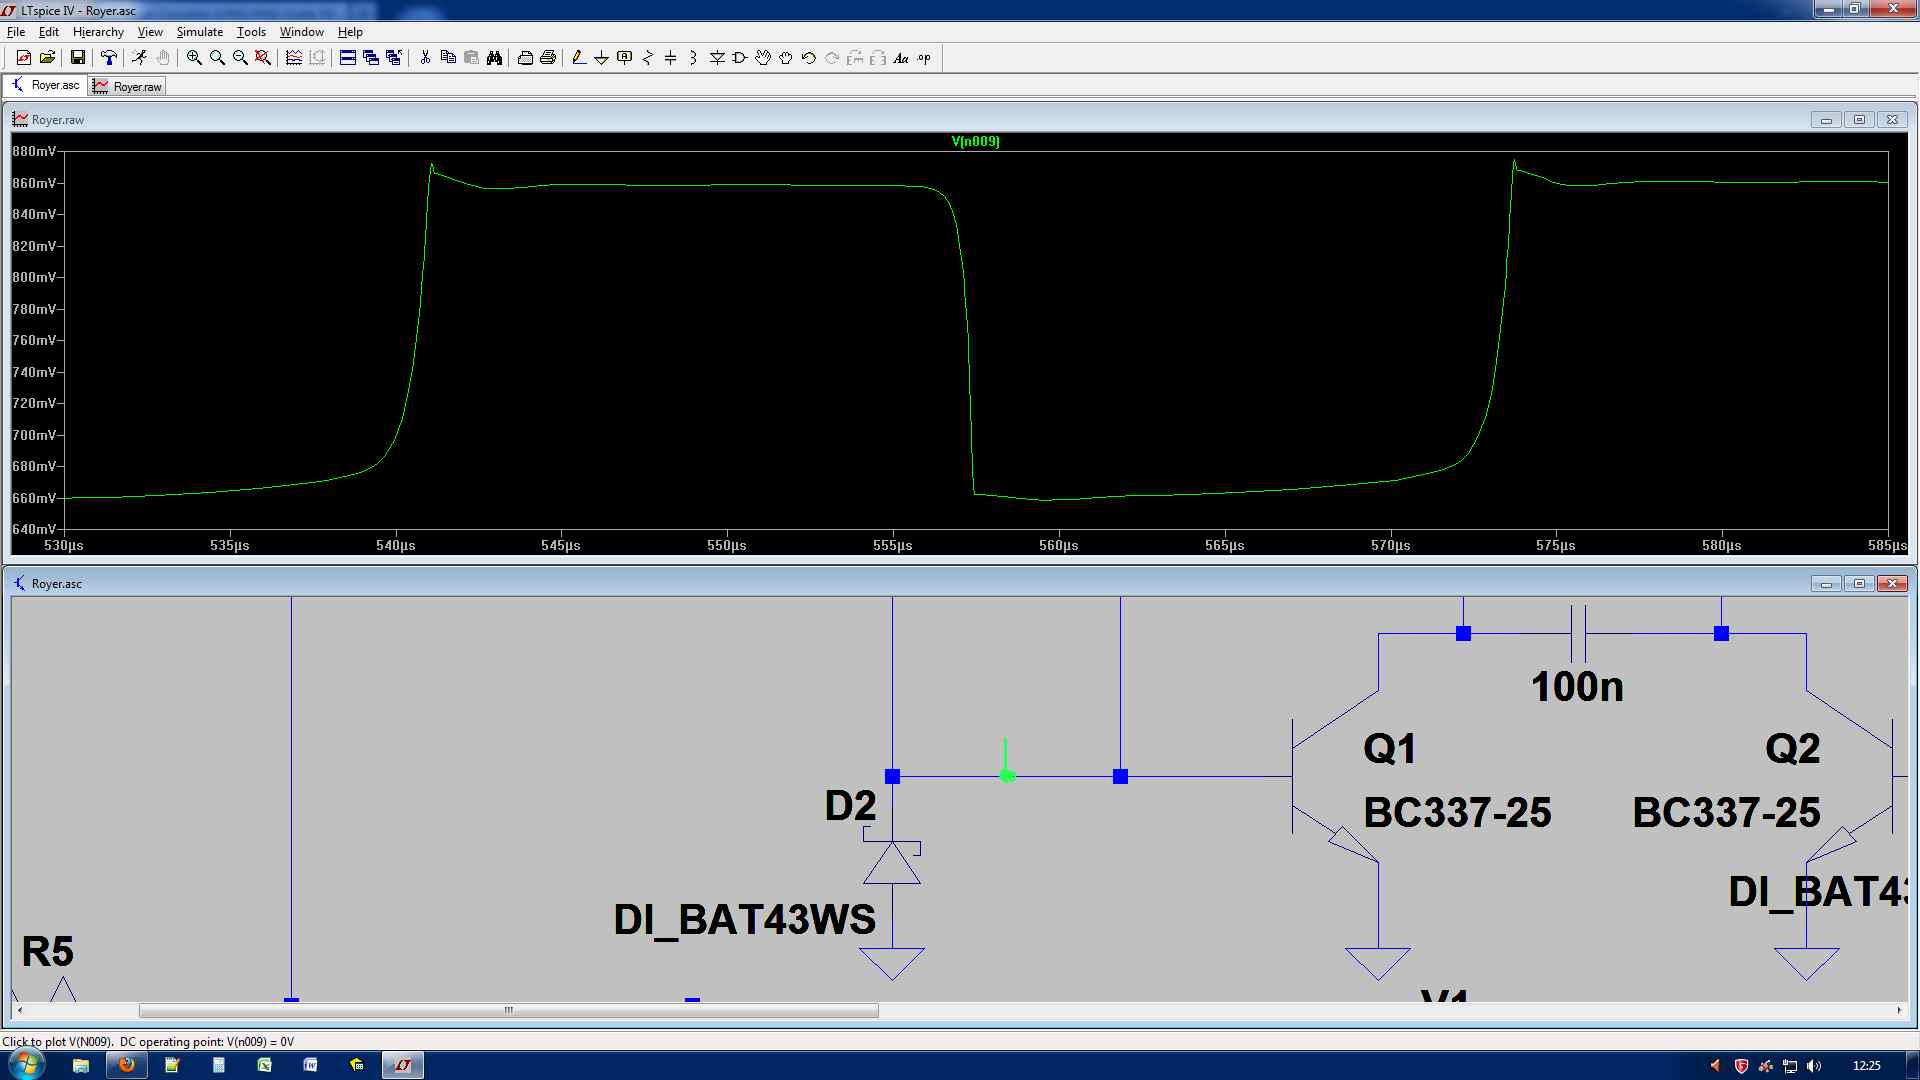Click the schematic scroll left arrow

point(20,1010)
